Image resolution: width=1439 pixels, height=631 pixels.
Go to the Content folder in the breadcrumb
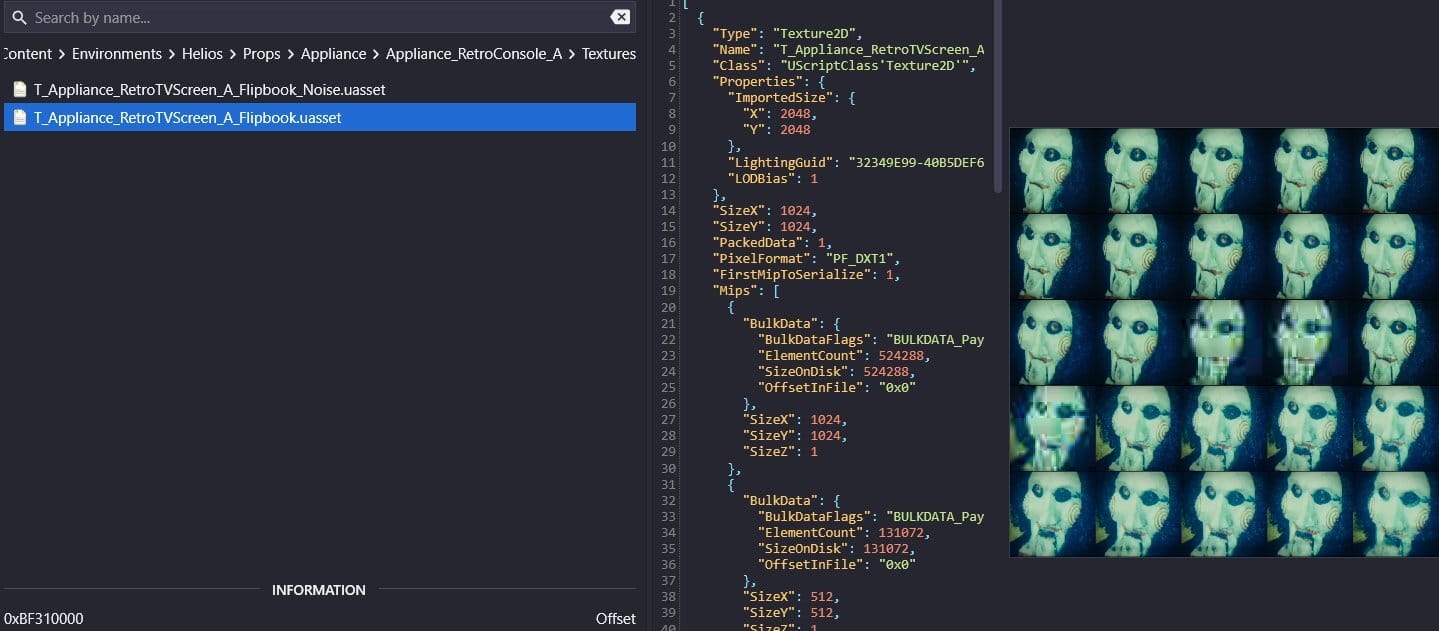pyautogui.click(x=27, y=54)
